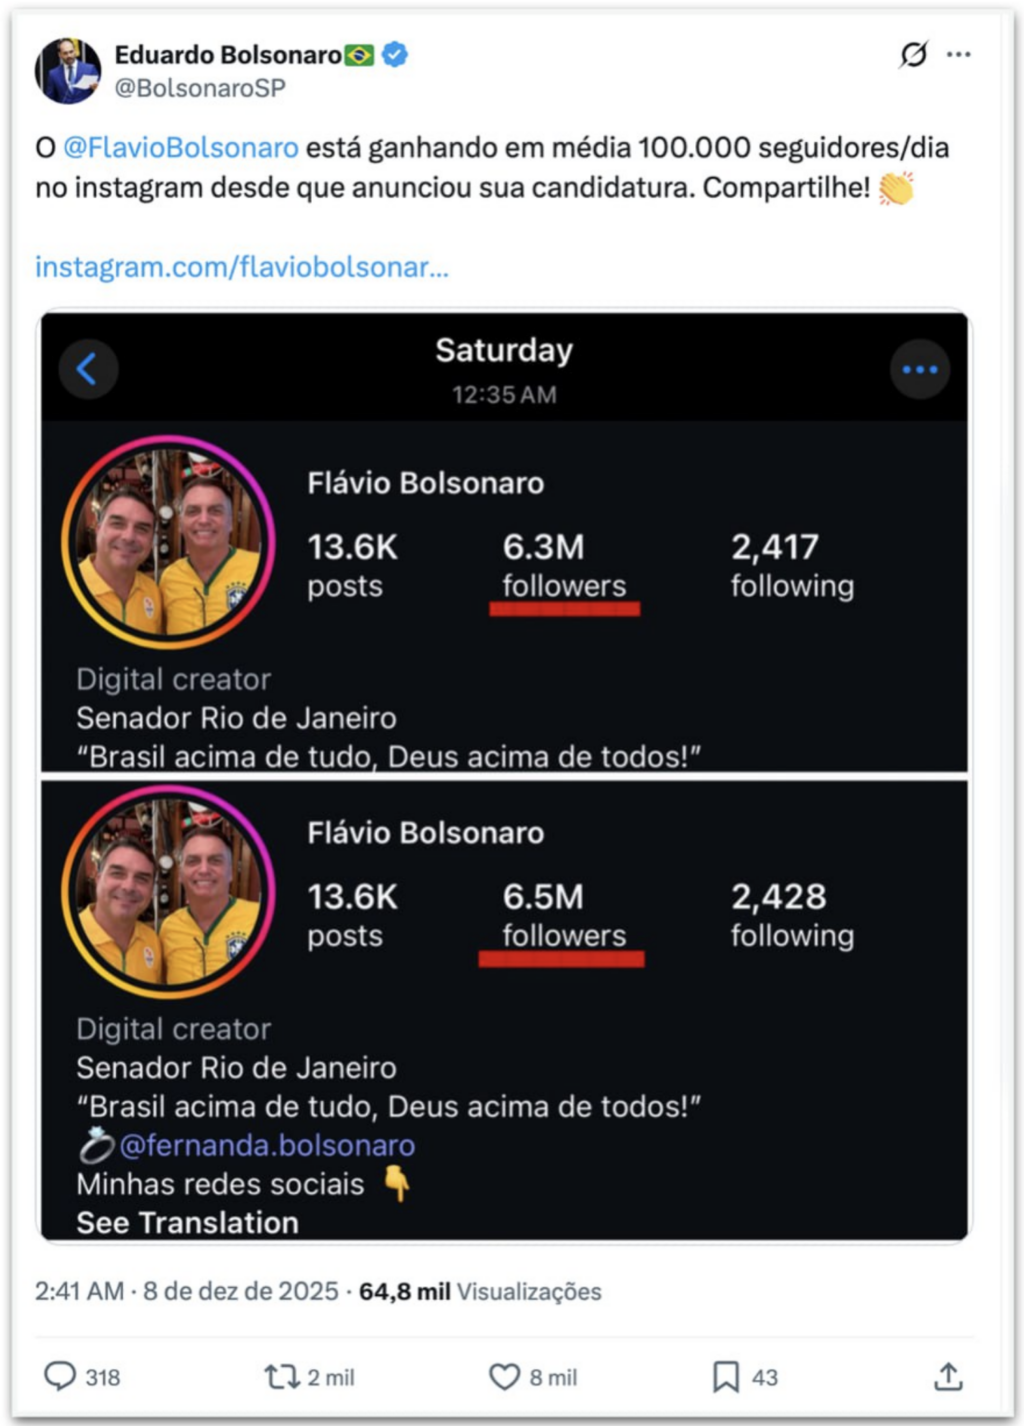This screenshot has width=1024, height=1426.
Task: Open Eduardo Bolsonaro's profile avatar
Action: point(68,71)
